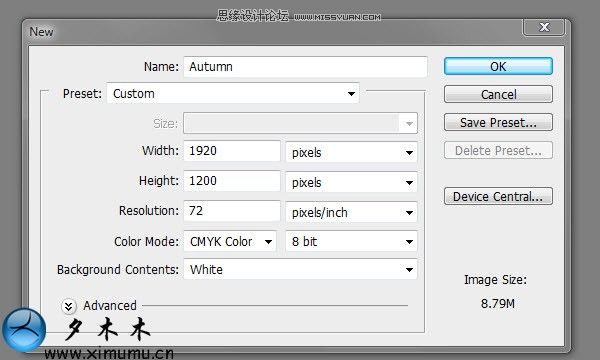Click the 8.79M image size value
600x360 pixels.
point(497,304)
